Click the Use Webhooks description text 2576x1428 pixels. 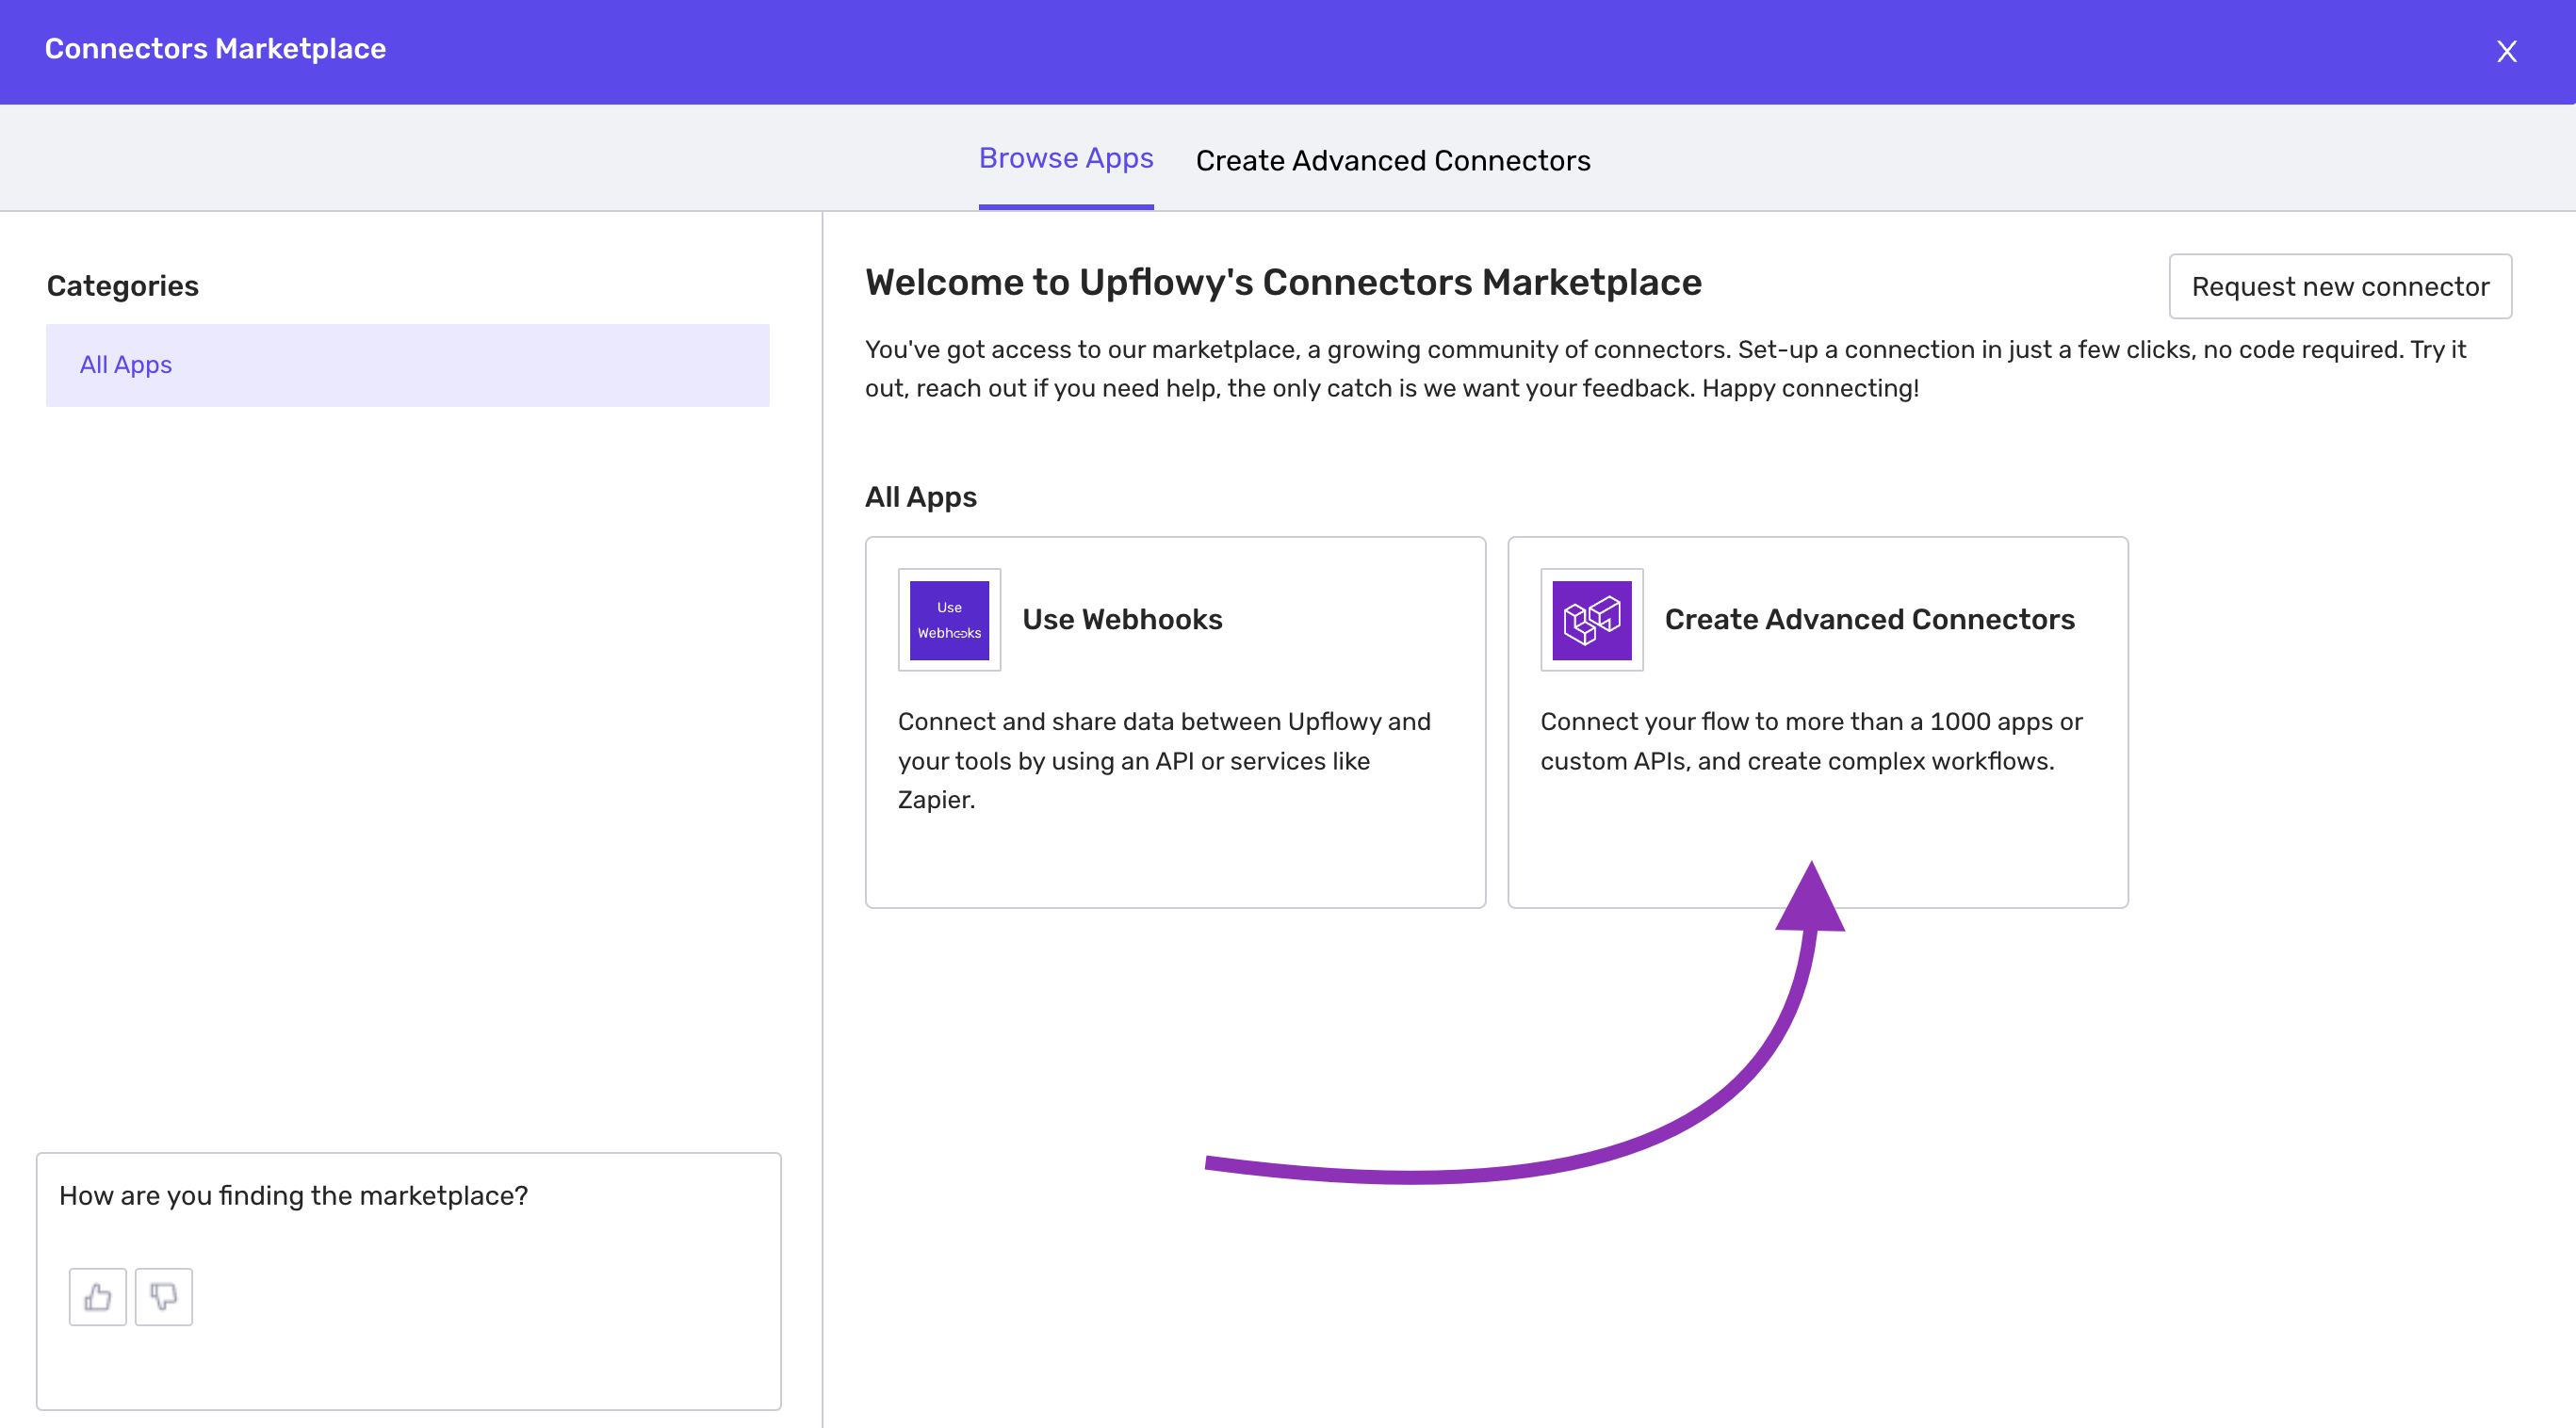tap(1165, 761)
